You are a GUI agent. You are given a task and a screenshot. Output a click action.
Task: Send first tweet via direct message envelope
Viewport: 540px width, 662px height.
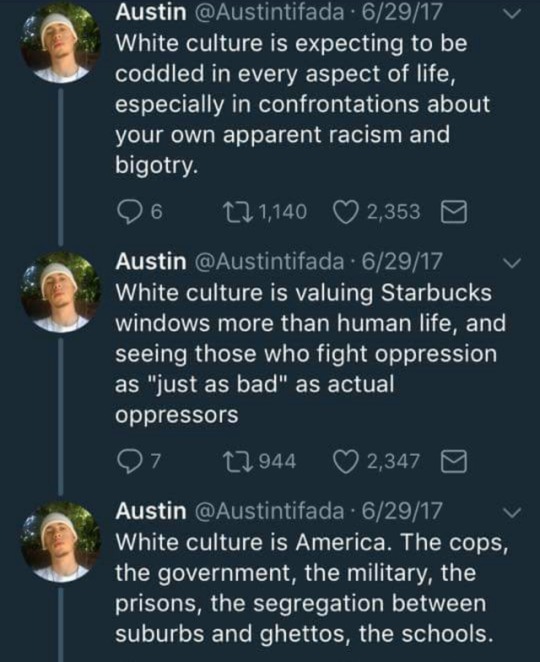pyautogui.click(x=454, y=212)
